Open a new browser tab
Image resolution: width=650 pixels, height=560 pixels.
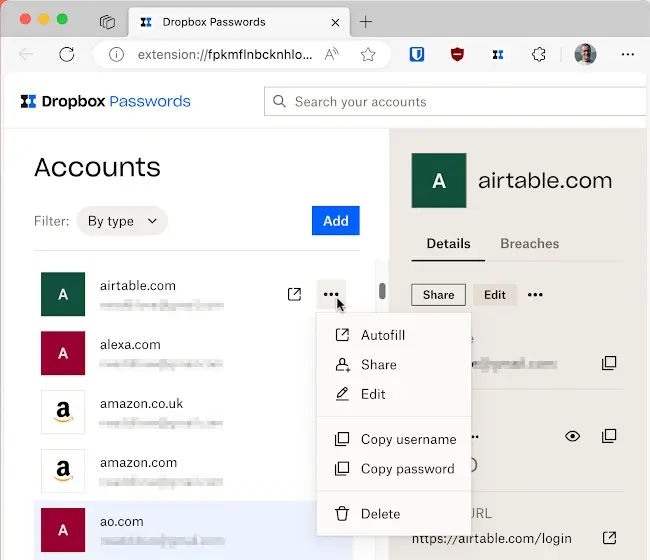pyautogui.click(x=366, y=22)
